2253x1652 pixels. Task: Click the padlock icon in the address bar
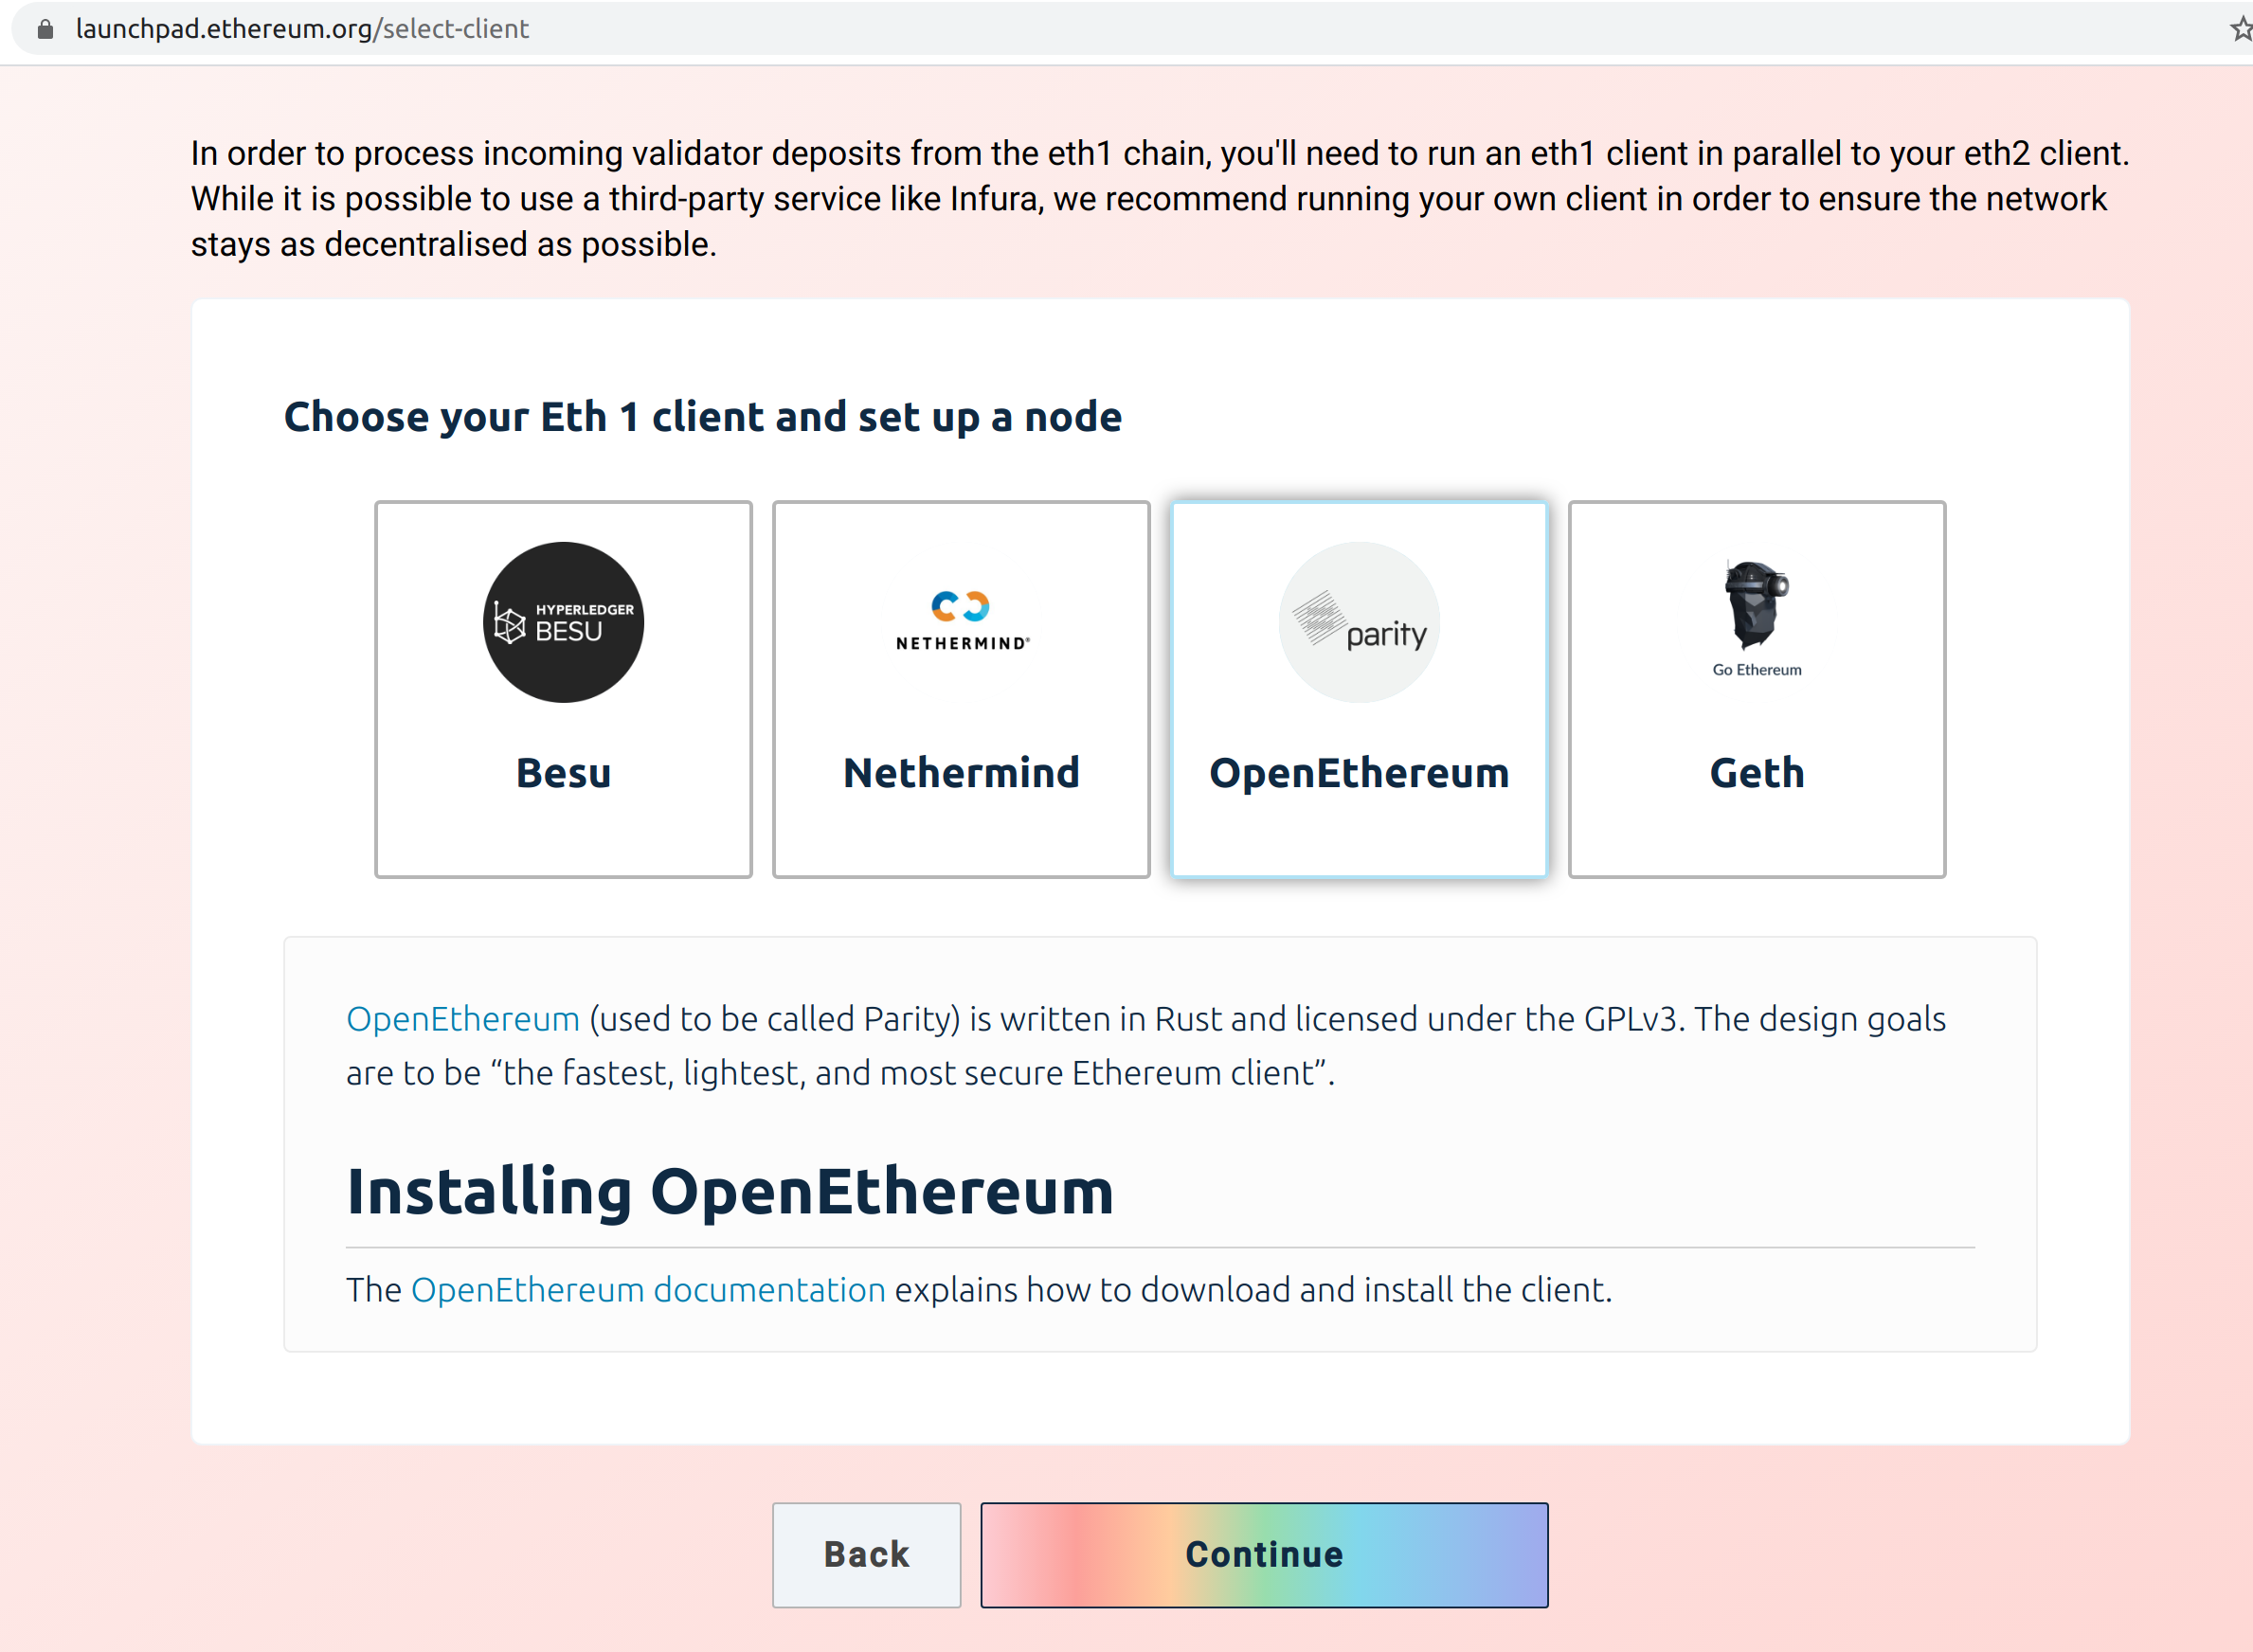44,28
